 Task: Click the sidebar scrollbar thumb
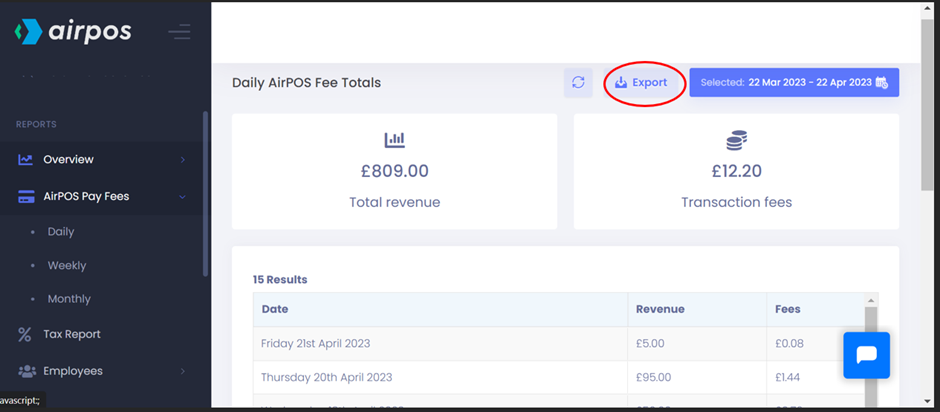[206, 194]
